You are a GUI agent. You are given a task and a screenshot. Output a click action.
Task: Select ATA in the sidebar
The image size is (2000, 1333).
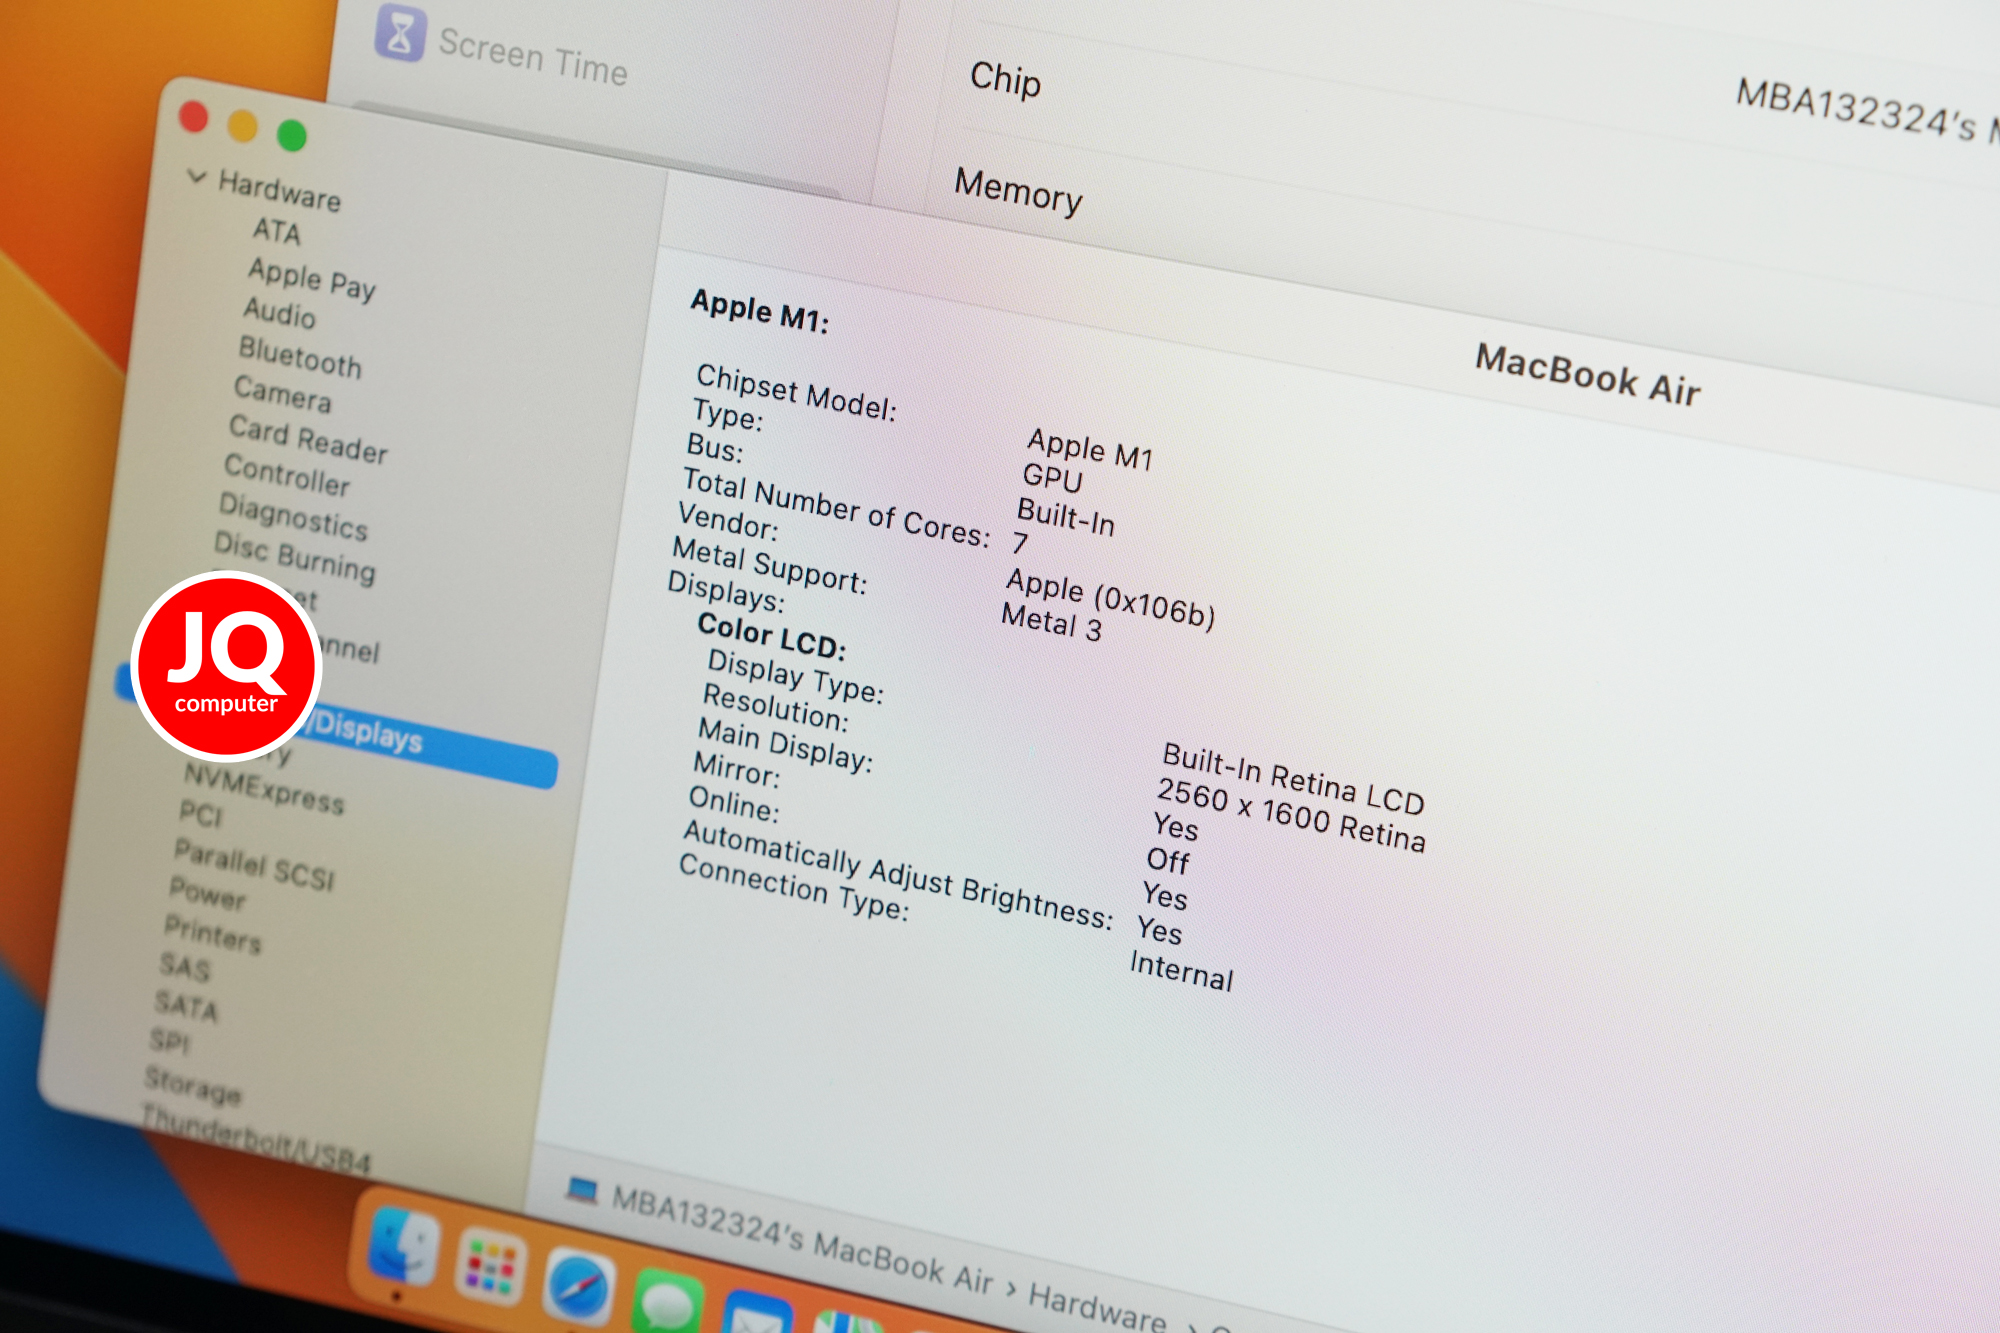click(276, 231)
